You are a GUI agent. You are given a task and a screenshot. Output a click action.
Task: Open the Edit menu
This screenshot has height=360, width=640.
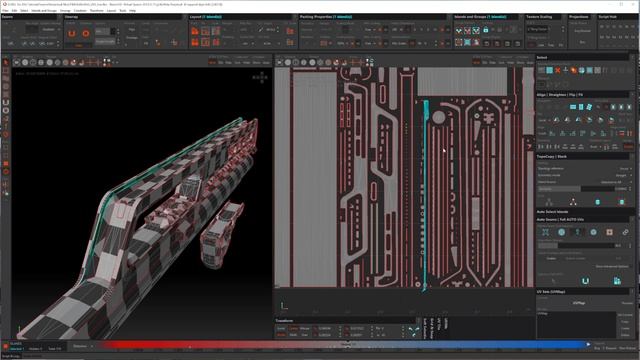click(15, 10)
